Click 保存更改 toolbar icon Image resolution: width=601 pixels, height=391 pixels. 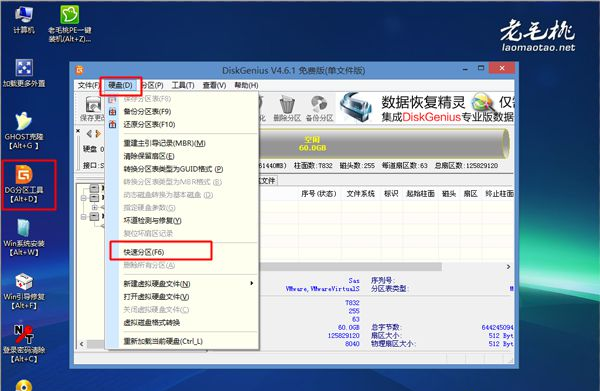92,109
